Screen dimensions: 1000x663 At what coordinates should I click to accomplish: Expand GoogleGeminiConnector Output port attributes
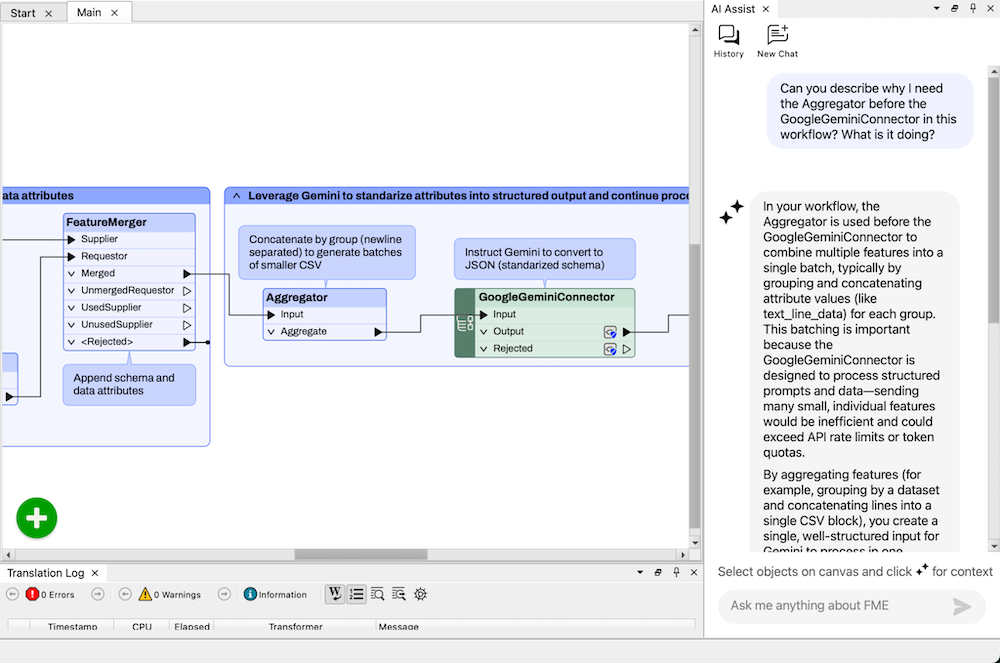[483, 332]
